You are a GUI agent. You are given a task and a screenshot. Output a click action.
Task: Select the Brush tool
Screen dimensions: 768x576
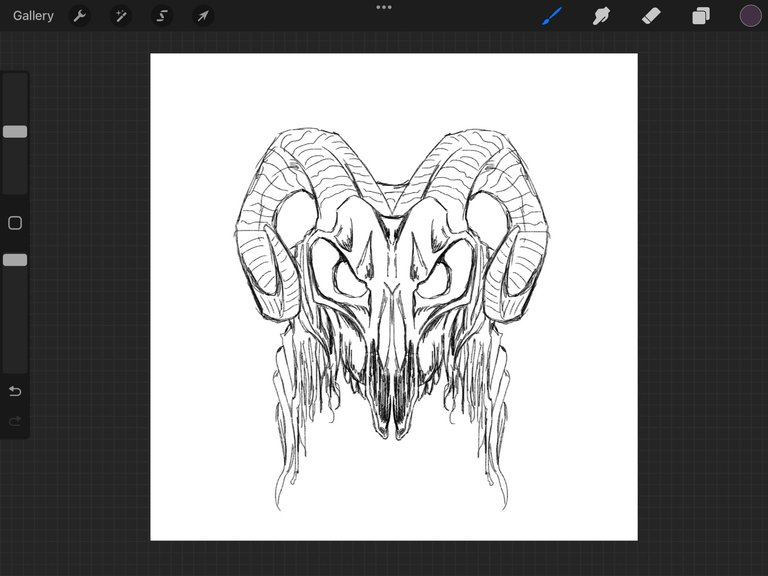point(552,16)
